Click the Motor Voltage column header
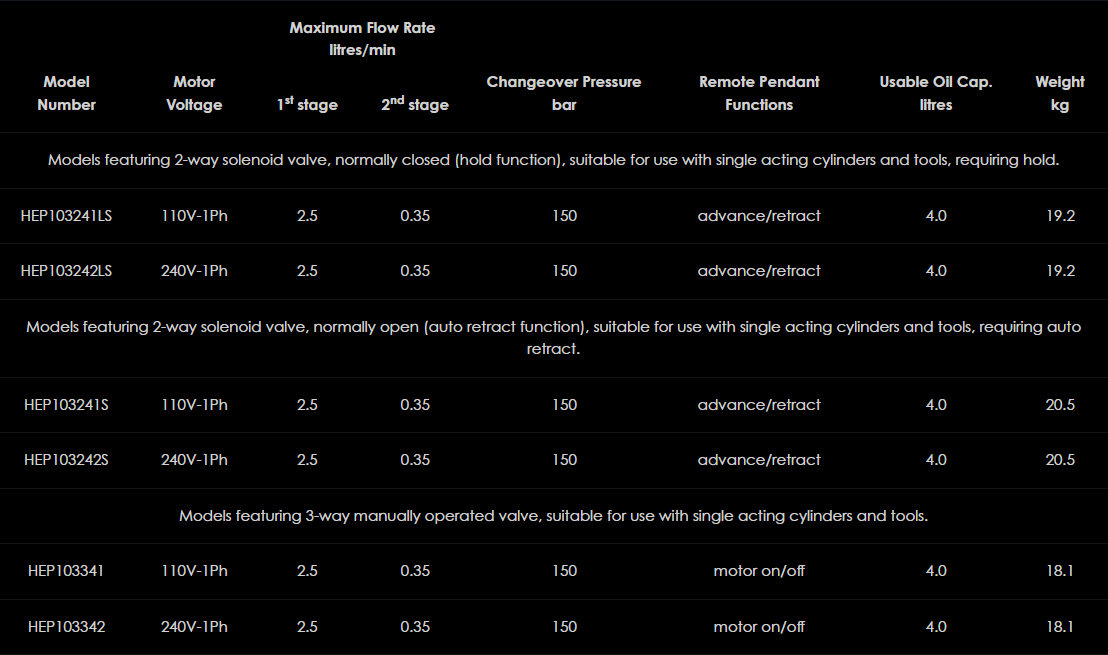Viewport: 1108px width, 655px height. tap(194, 93)
